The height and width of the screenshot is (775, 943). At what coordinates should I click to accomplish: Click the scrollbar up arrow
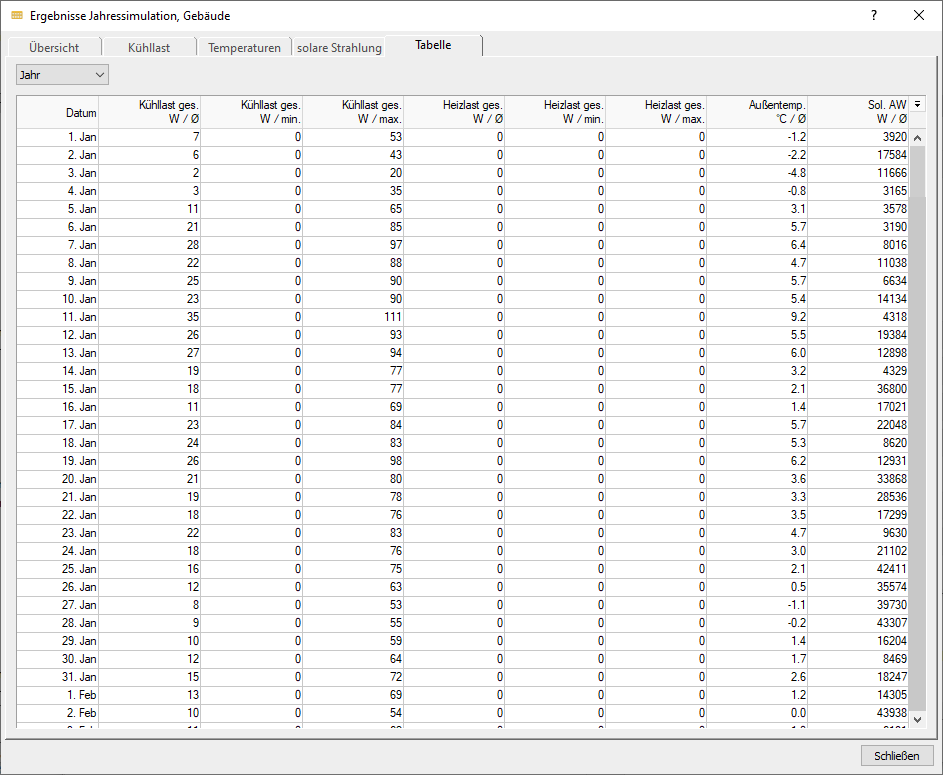pyautogui.click(x=917, y=138)
